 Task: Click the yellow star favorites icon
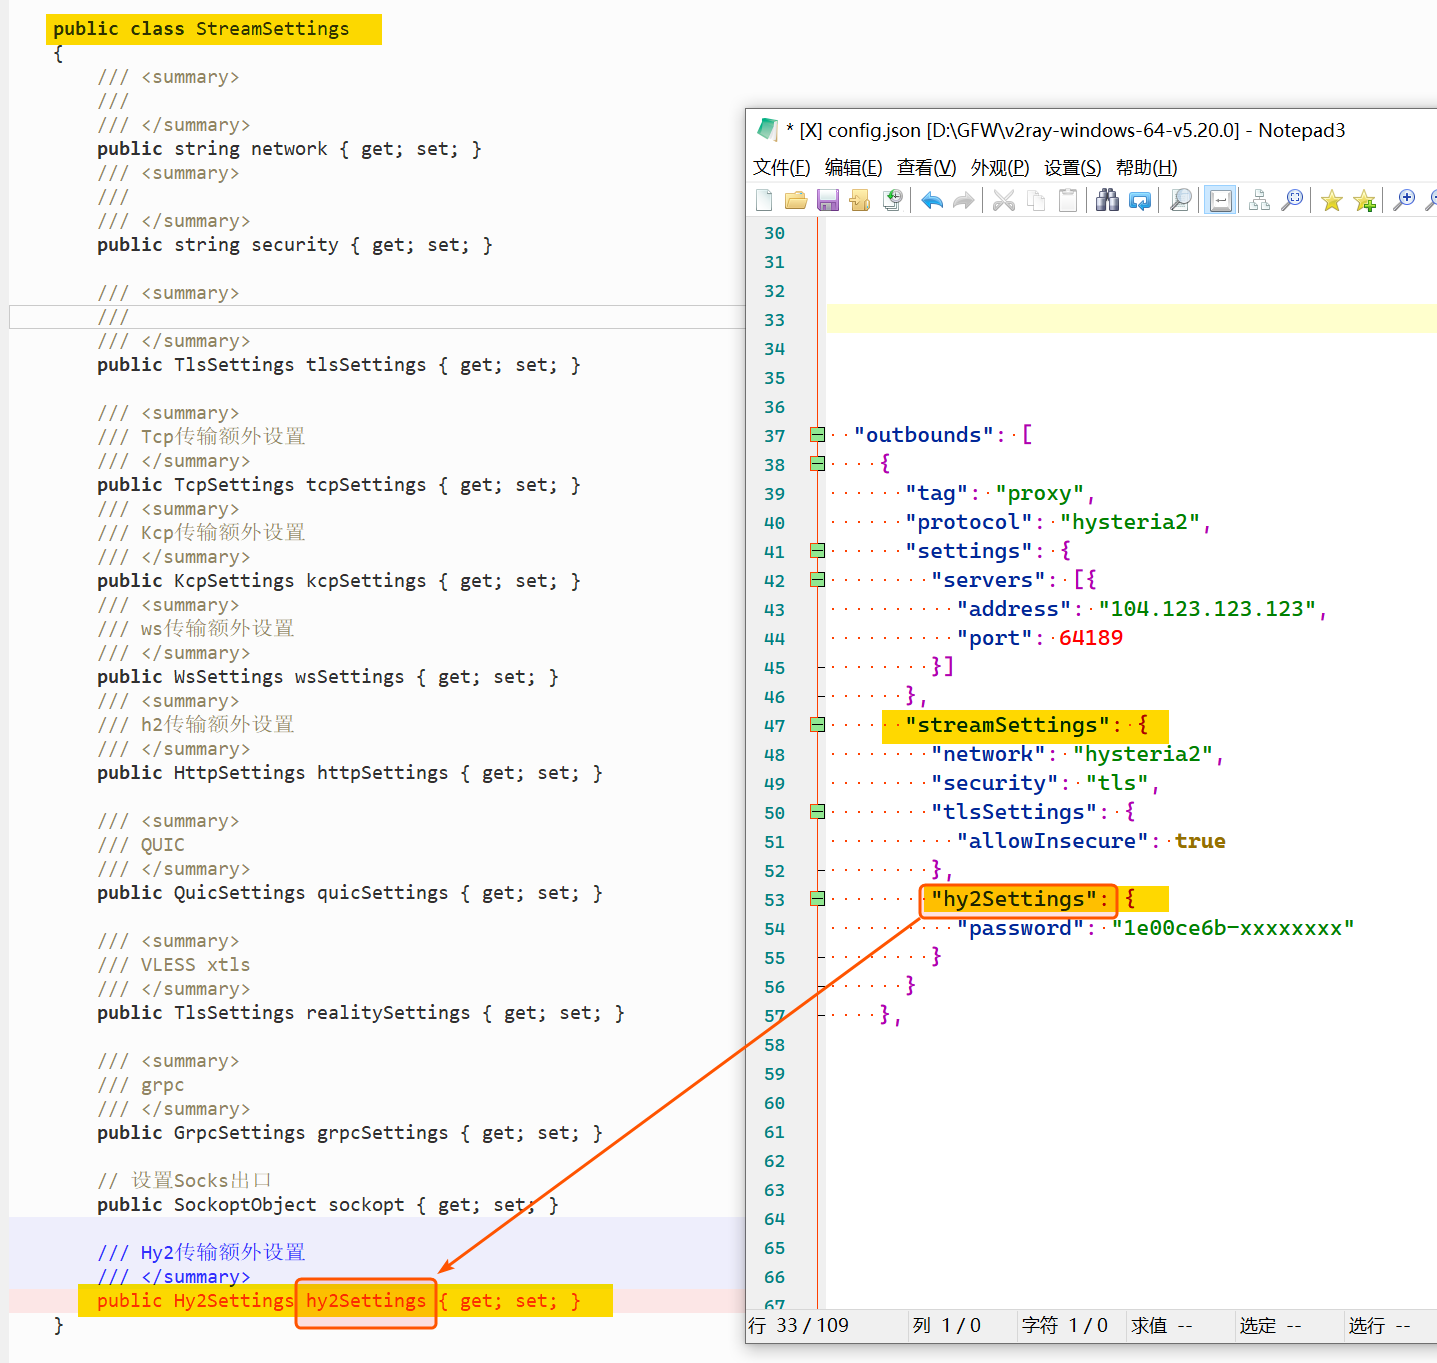(1331, 201)
